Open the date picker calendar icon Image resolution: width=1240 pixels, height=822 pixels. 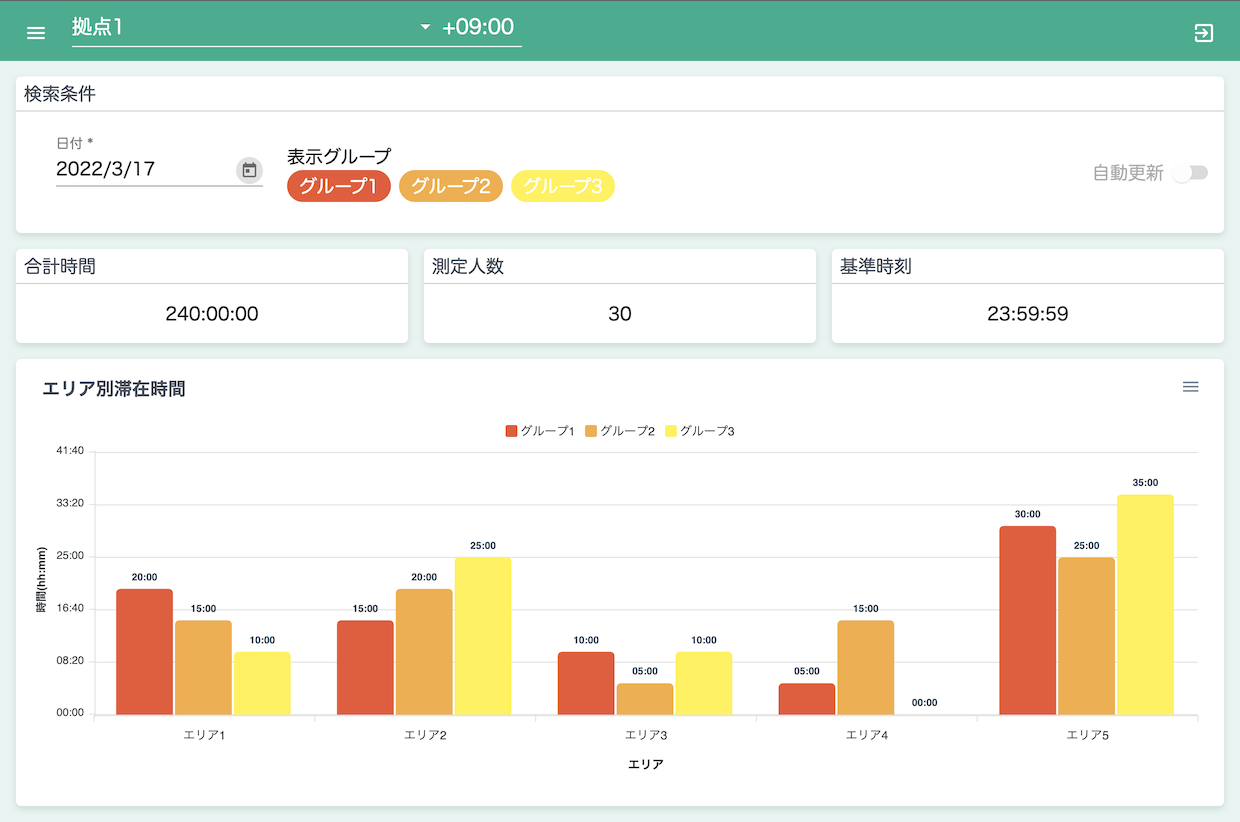coord(249,170)
